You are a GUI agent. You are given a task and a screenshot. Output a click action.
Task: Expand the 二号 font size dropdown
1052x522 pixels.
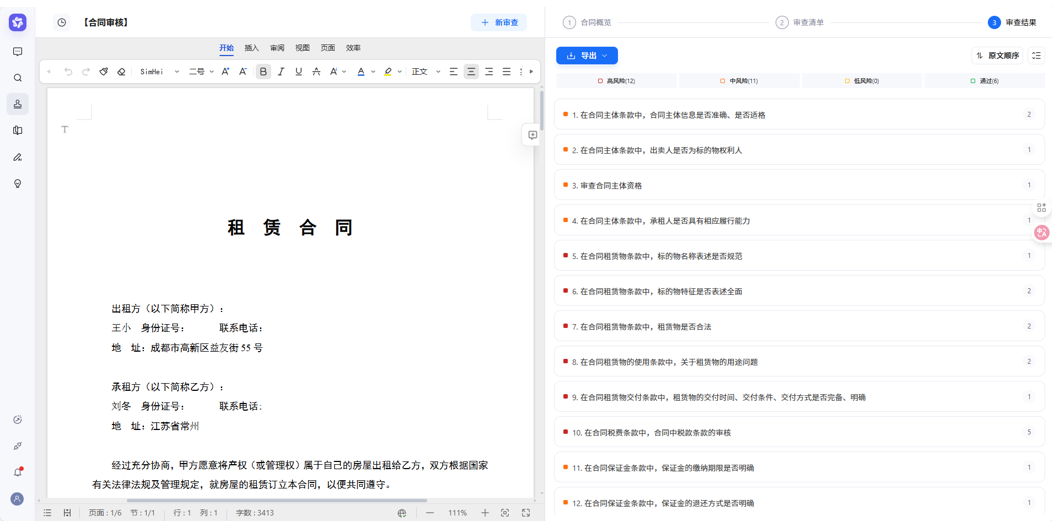pyautogui.click(x=201, y=72)
